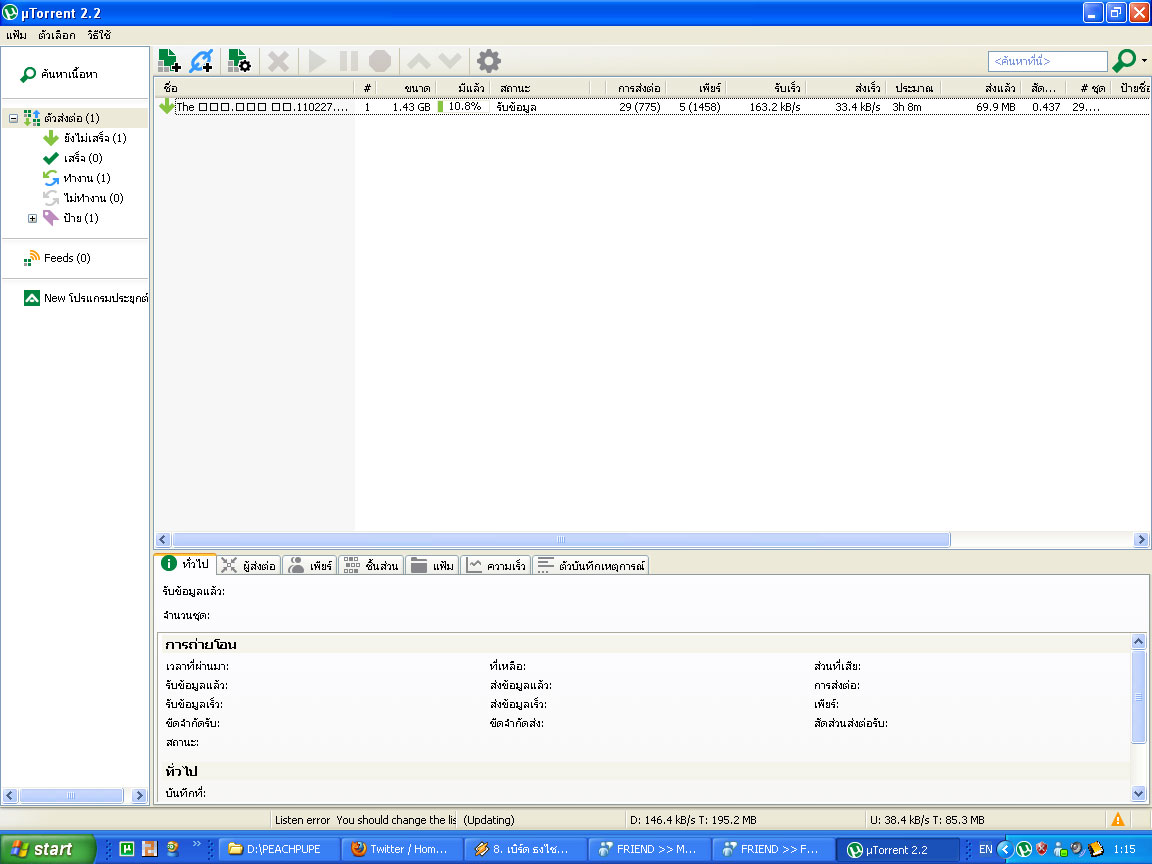
Task: Click the EN language indicator
Action: 985,849
